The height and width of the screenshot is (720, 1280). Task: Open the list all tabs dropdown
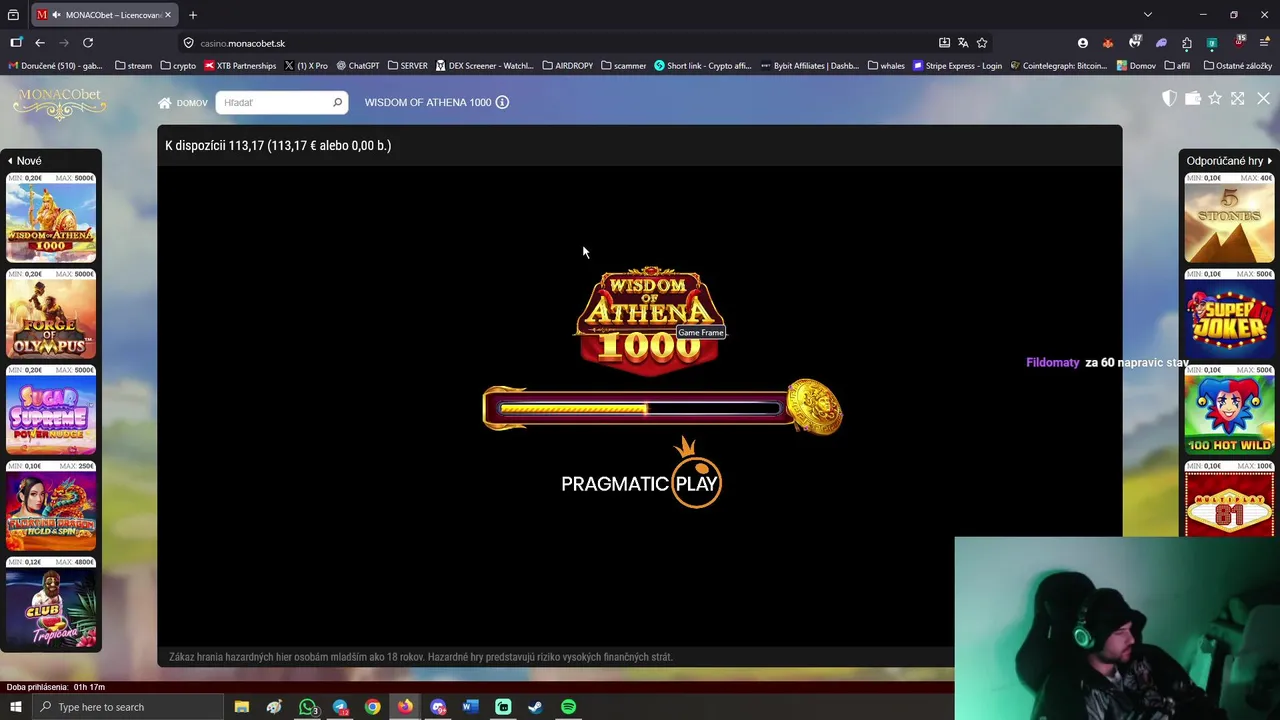tap(1148, 15)
